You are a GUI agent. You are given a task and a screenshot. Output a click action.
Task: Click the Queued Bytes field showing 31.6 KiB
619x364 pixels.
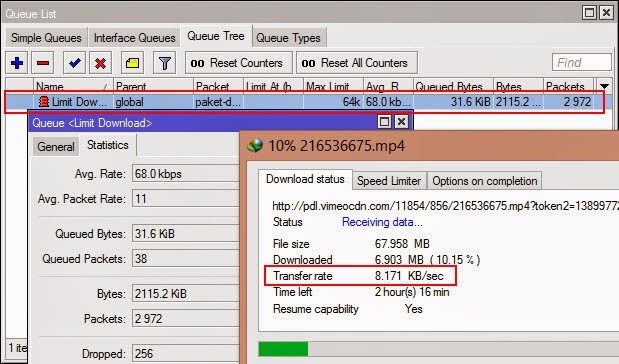click(x=186, y=234)
